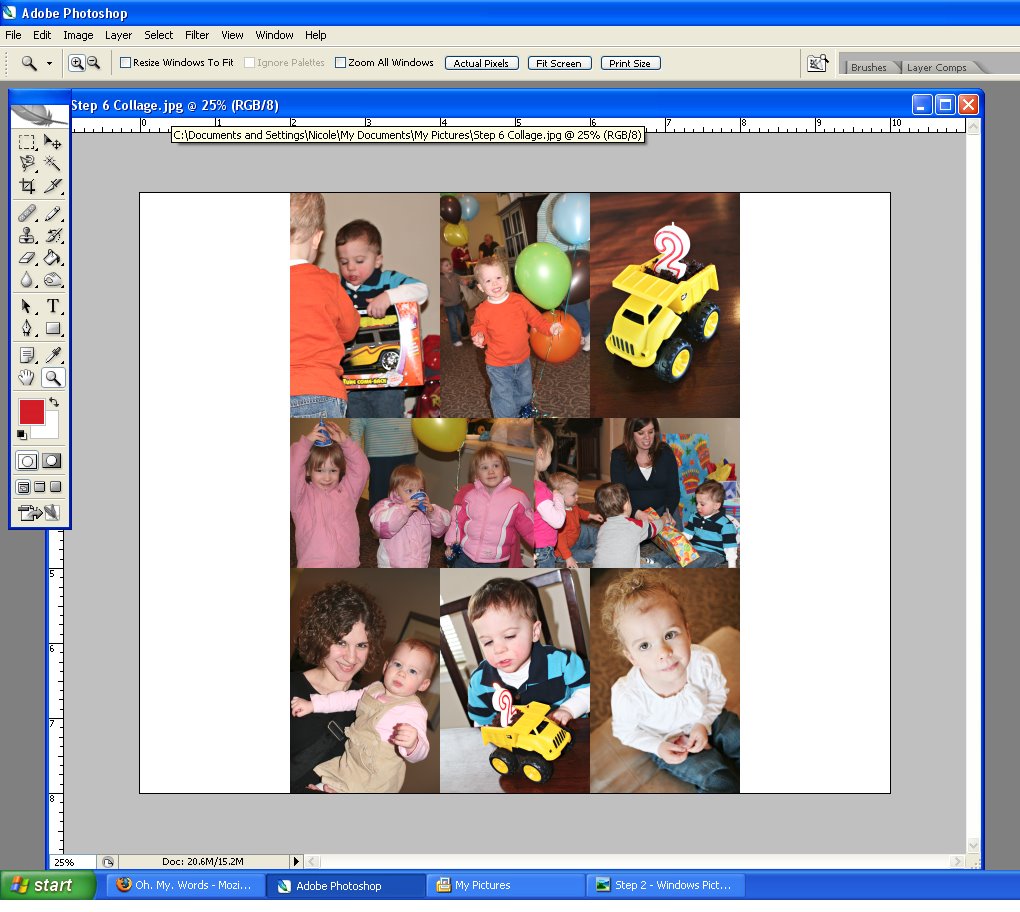Click the Actual Pixels button
1020x912 pixels.
point(481,63)
